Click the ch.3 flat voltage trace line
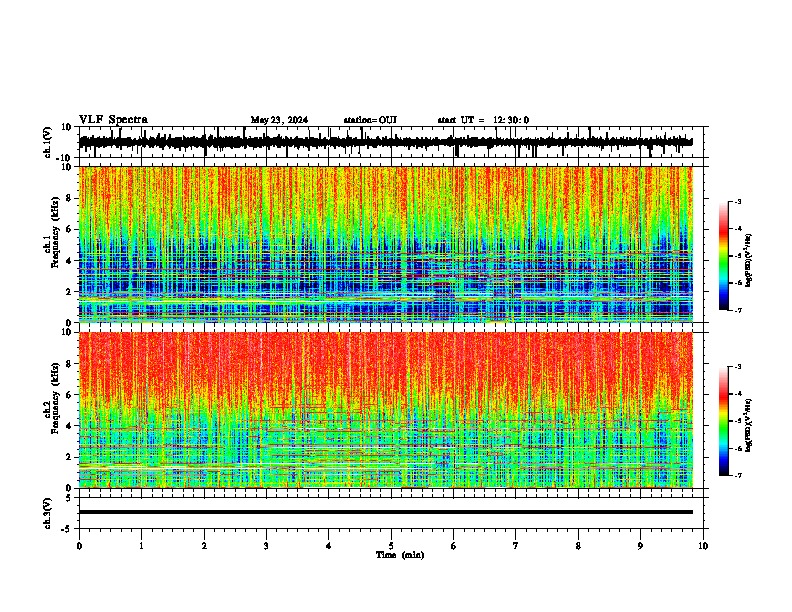792x612 pixels. tap(386, 512)
